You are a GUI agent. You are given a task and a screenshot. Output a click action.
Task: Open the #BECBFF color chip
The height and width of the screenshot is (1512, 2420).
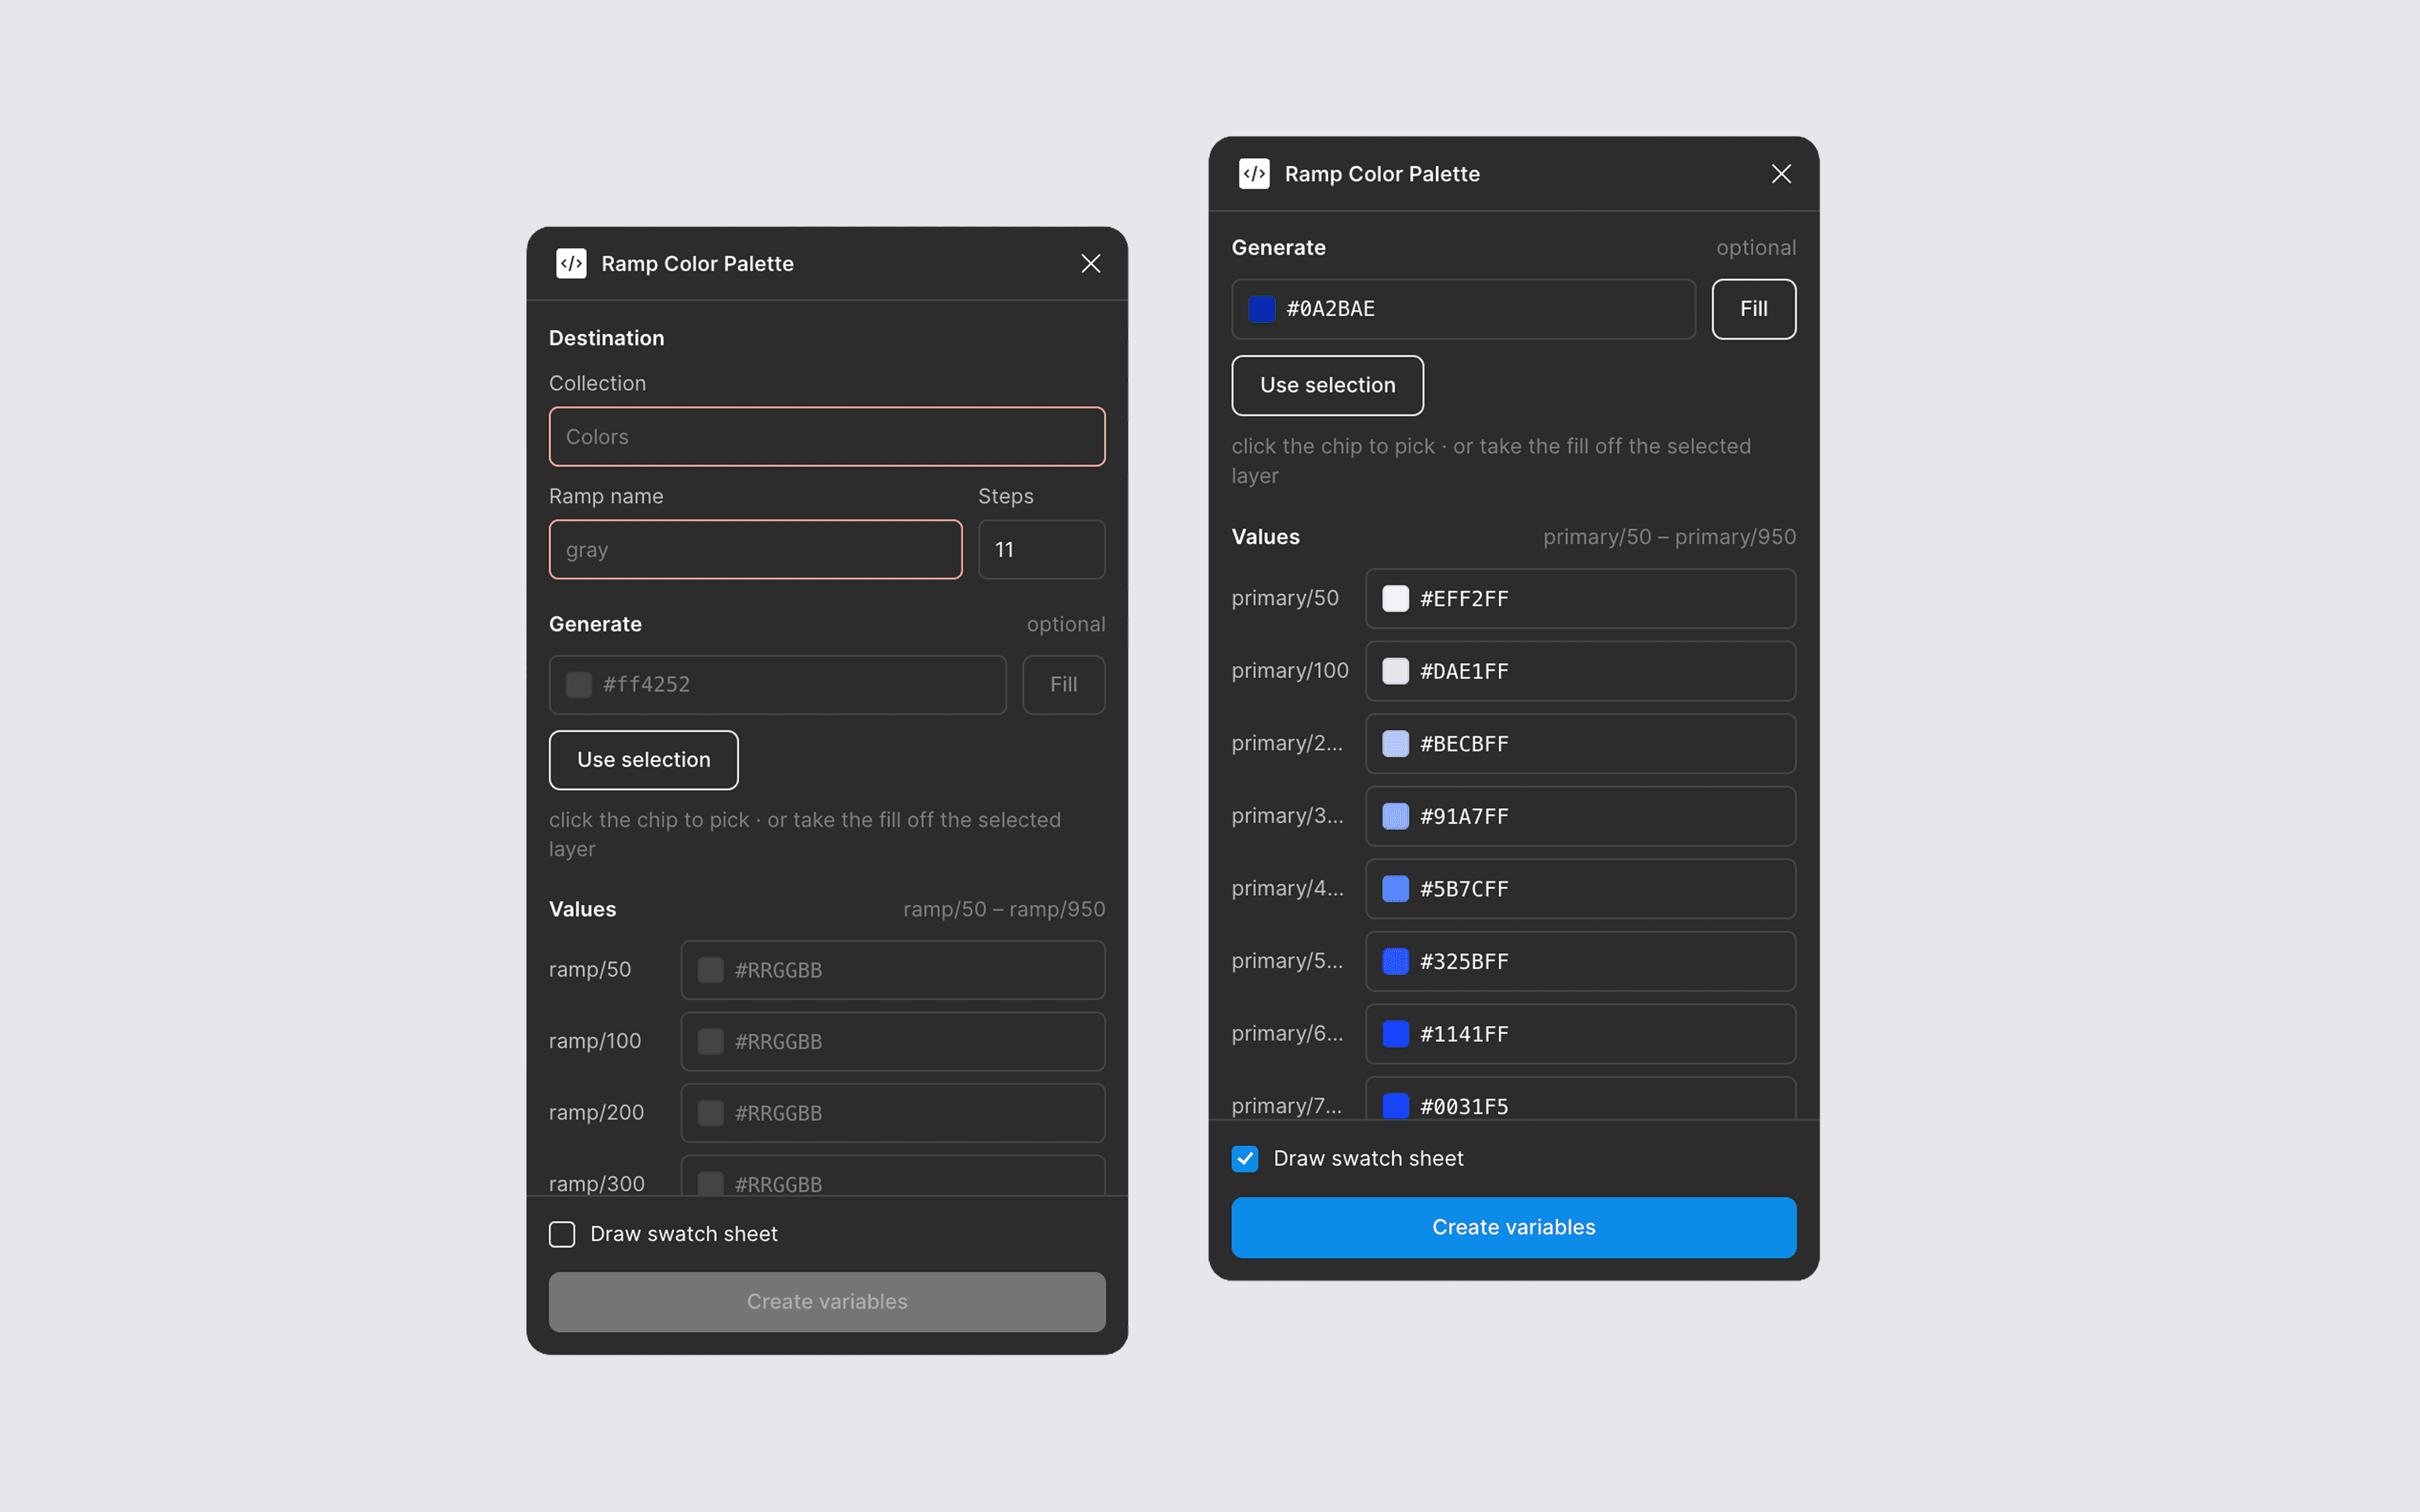tap(1395, 744)
